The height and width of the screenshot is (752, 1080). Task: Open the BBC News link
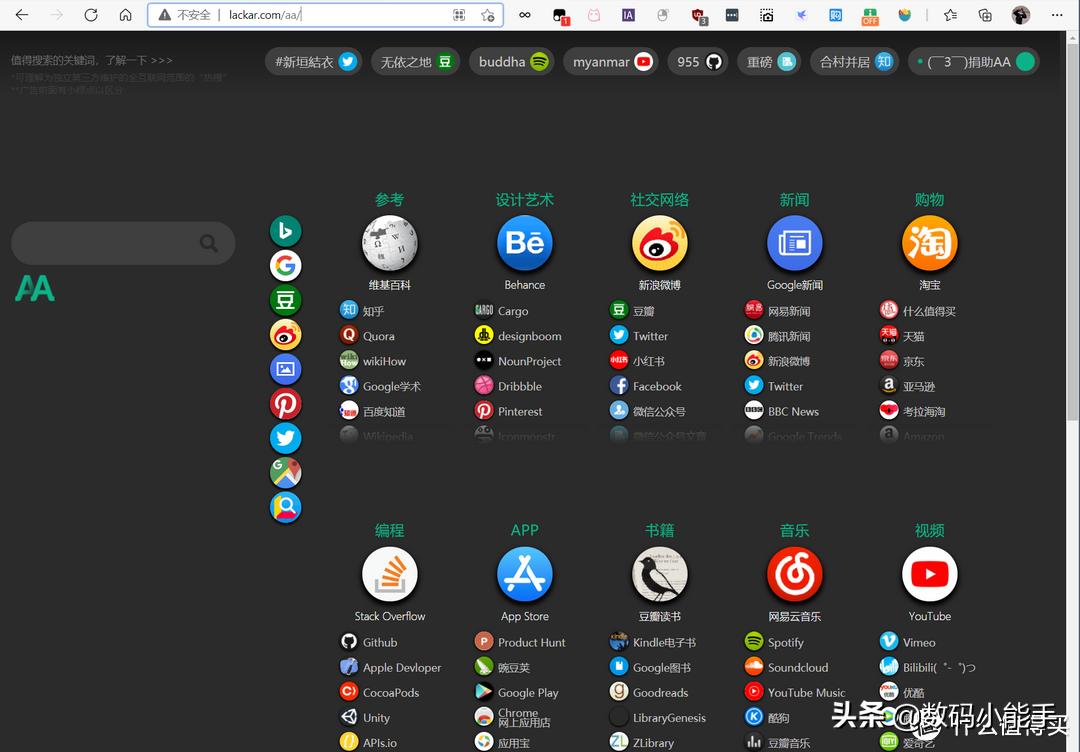click(x=782, y=411)
